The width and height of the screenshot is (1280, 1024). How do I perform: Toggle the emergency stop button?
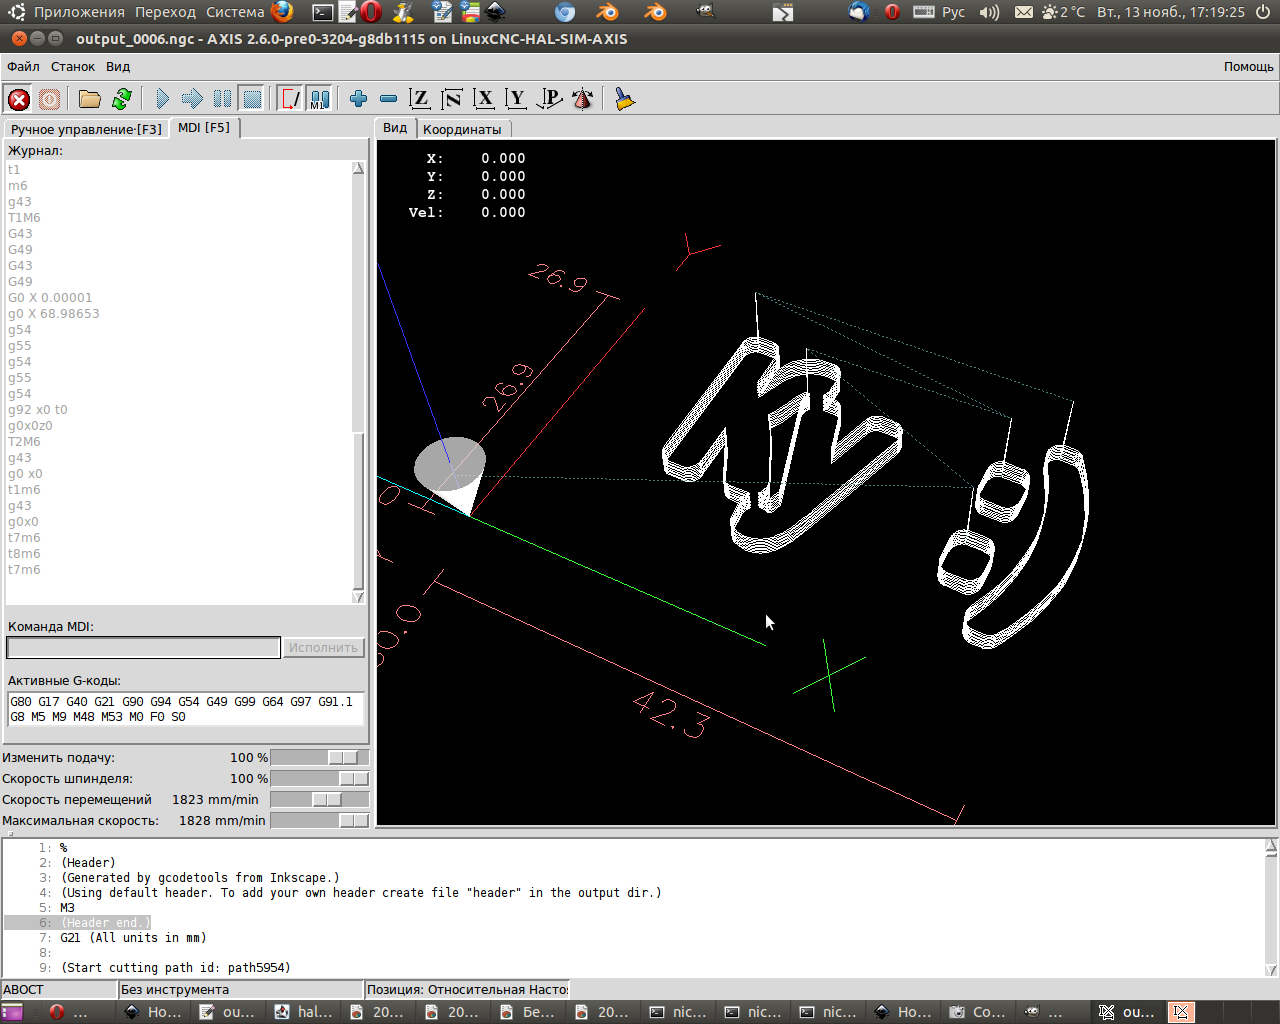19,99
